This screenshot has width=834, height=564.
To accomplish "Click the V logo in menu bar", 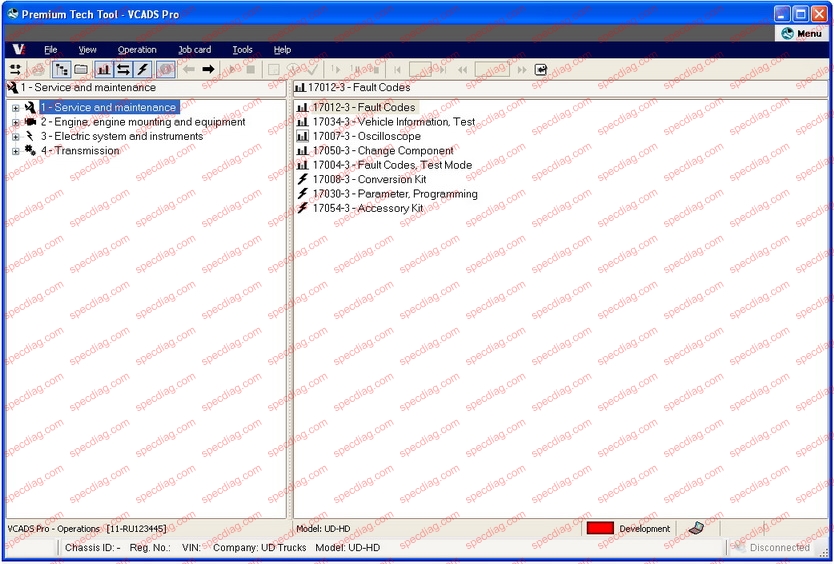I will point(18,49).
